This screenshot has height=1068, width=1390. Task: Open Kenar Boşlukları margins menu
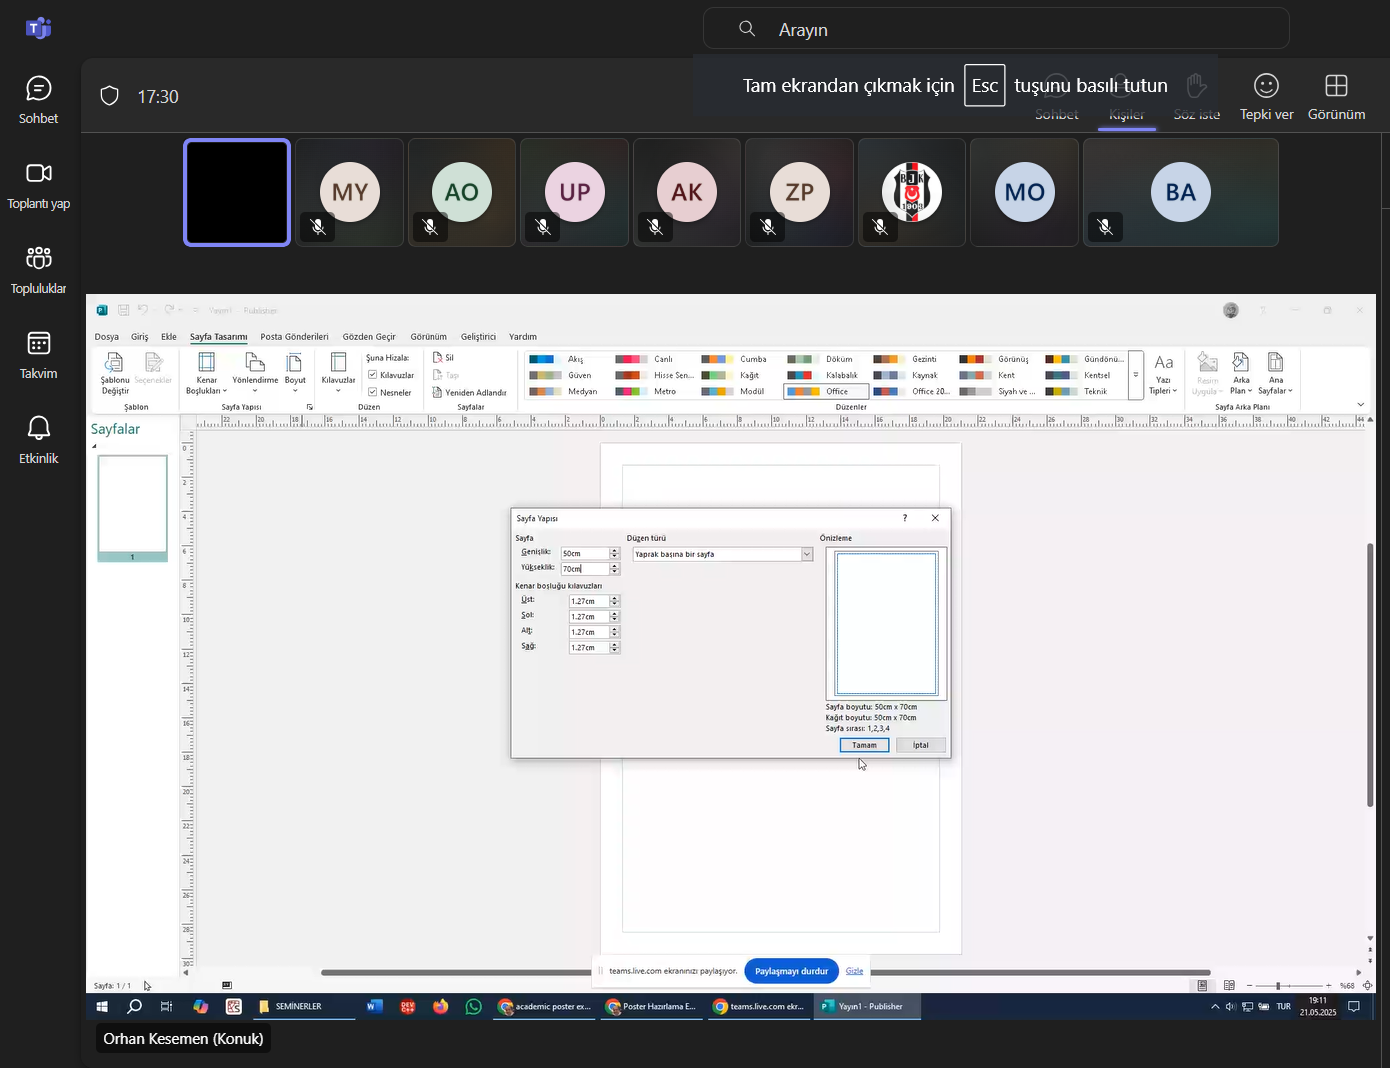tap(207, 373)
